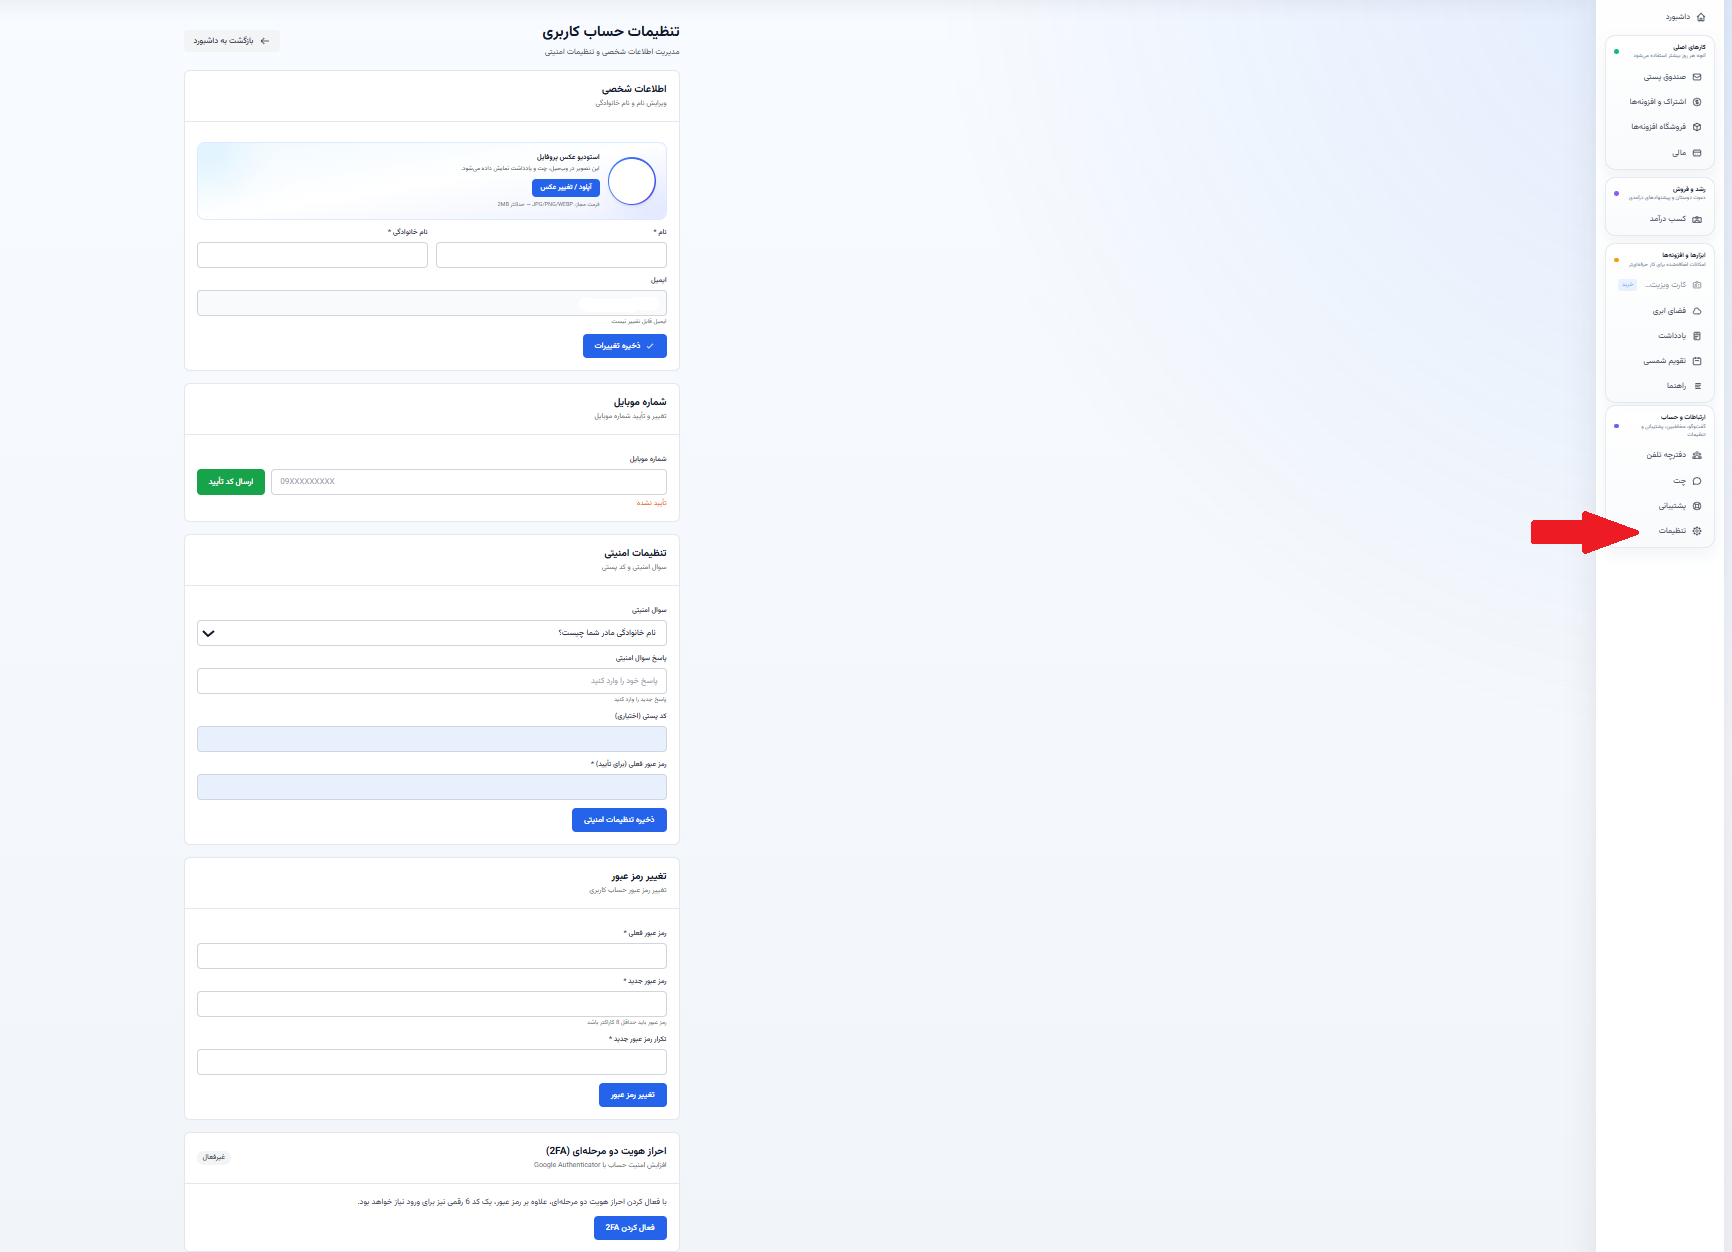Click the profile photo circle placeholder
Screen dimensions: 1732x1252
pos(632,181)
